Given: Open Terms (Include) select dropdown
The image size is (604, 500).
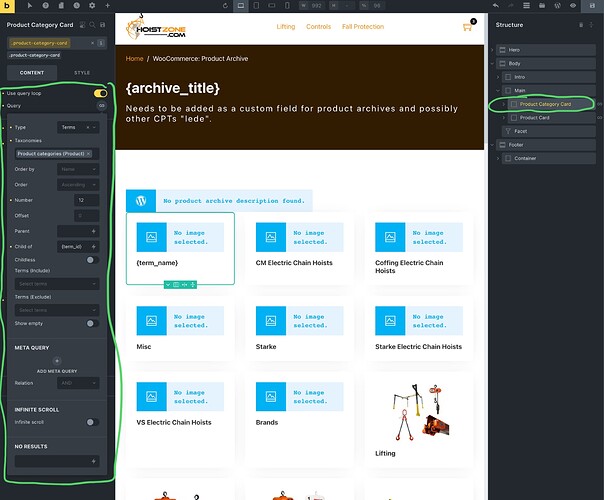Looking at the screenshot, I should (x=57, y=284).
